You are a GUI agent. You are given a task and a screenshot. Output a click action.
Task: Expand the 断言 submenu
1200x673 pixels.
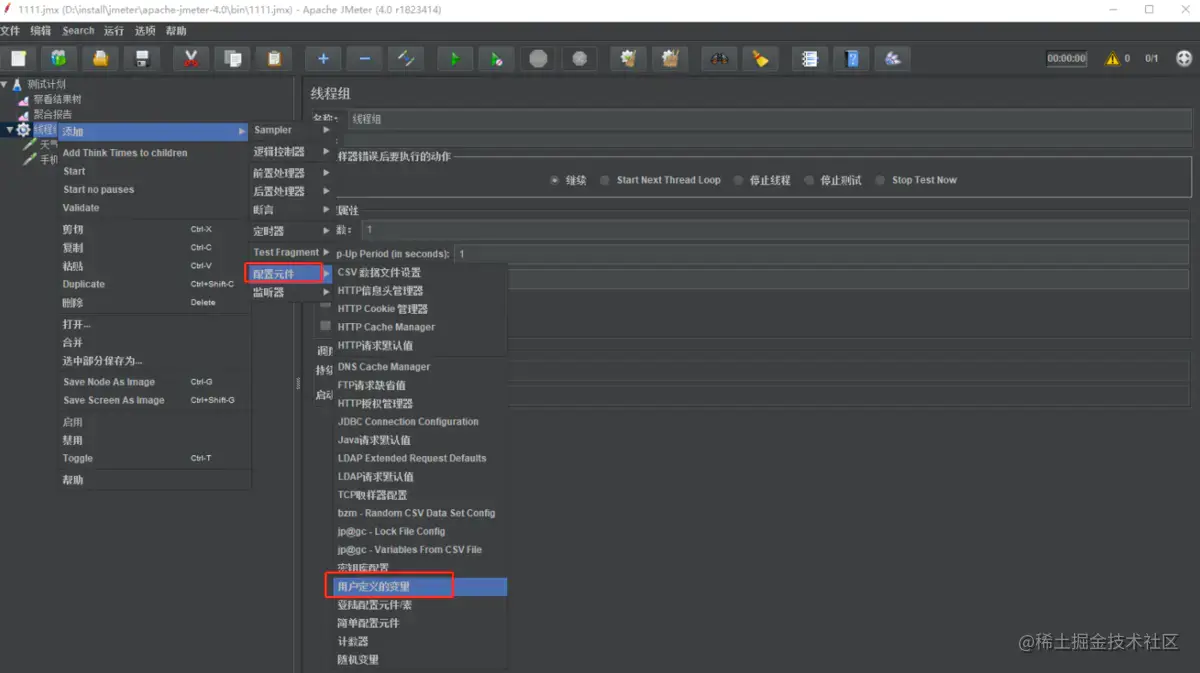[291, 210]
